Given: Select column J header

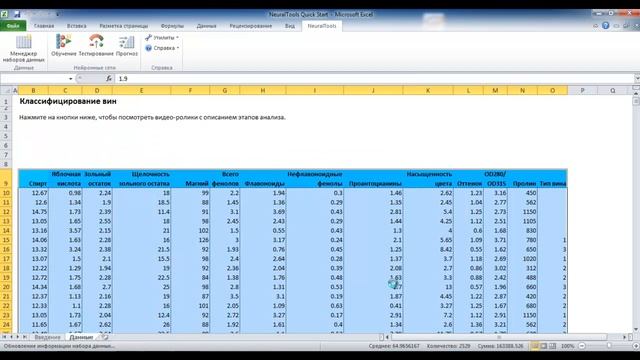Looking at the screenshot, I should (x=373, y=91).
